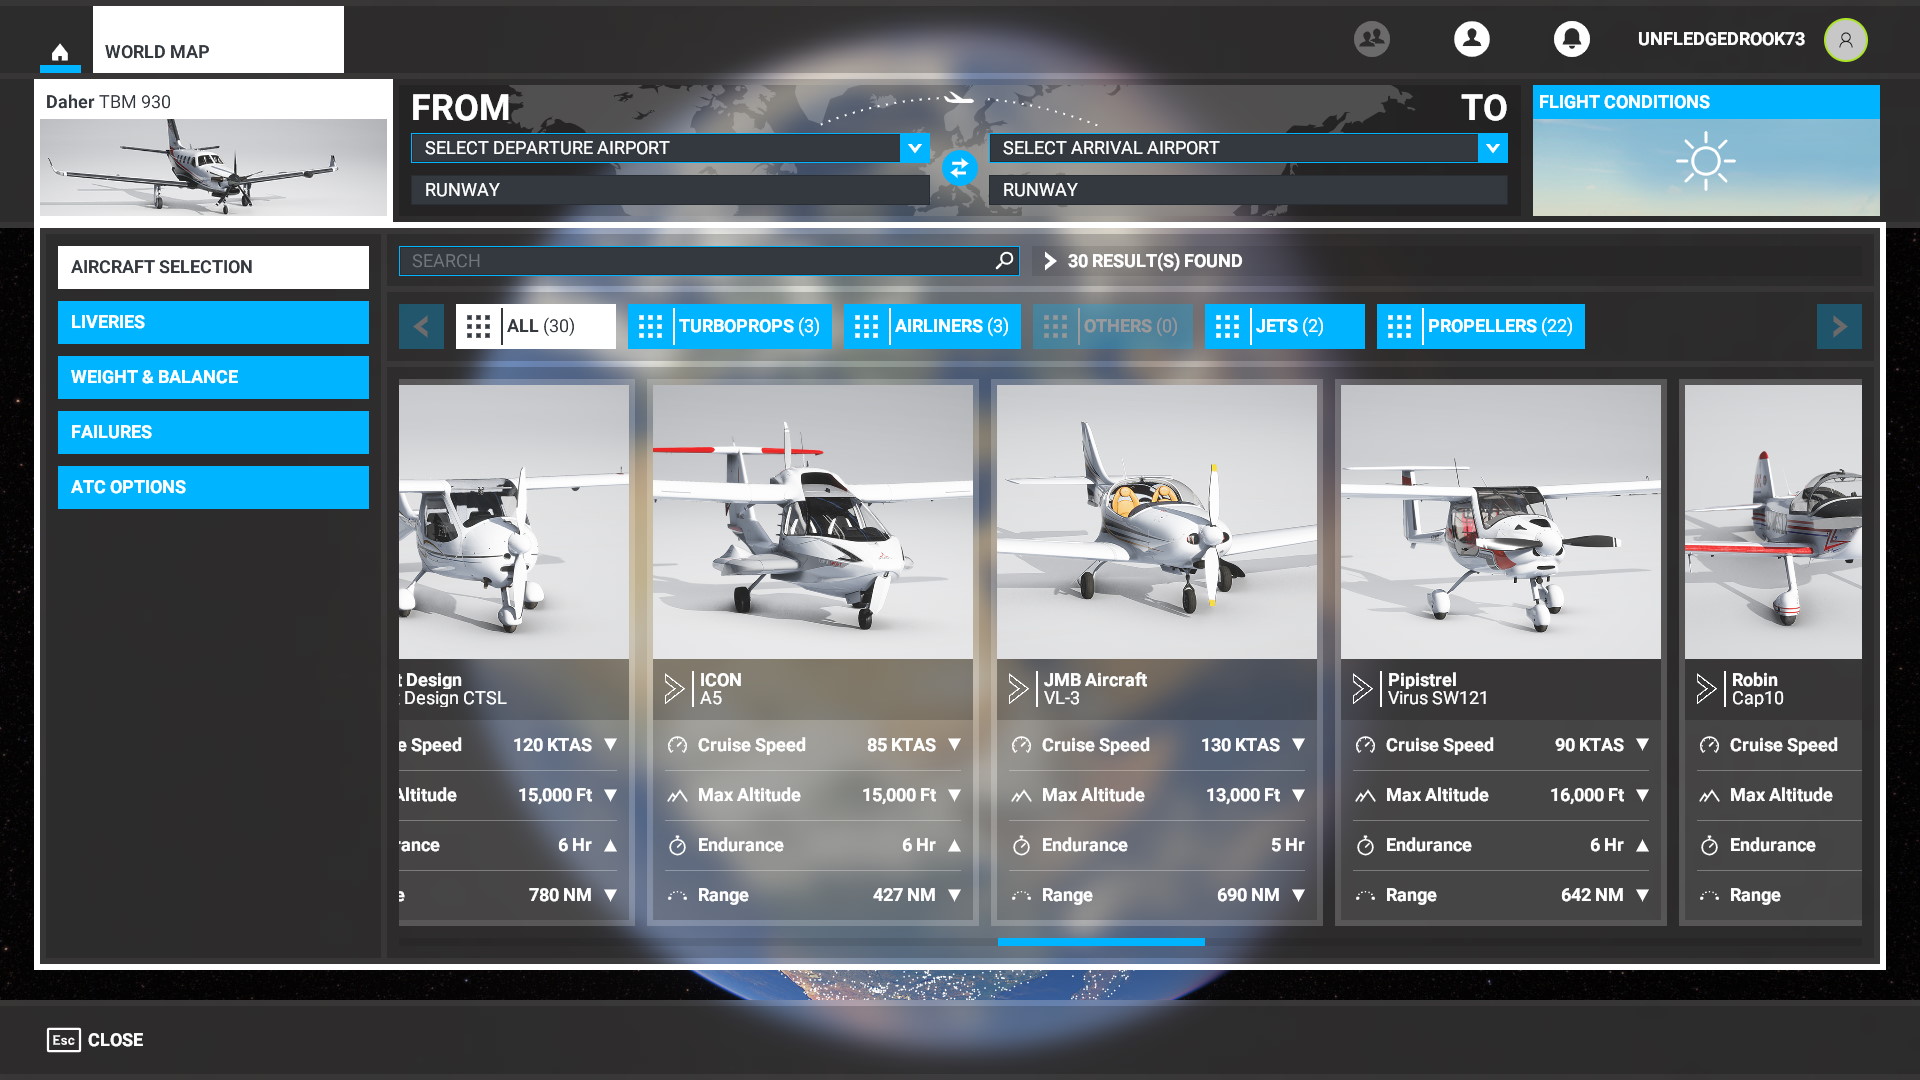Click ICON A5 range icon
The image size is (1920, 1080).
click(x=677, y=896)
